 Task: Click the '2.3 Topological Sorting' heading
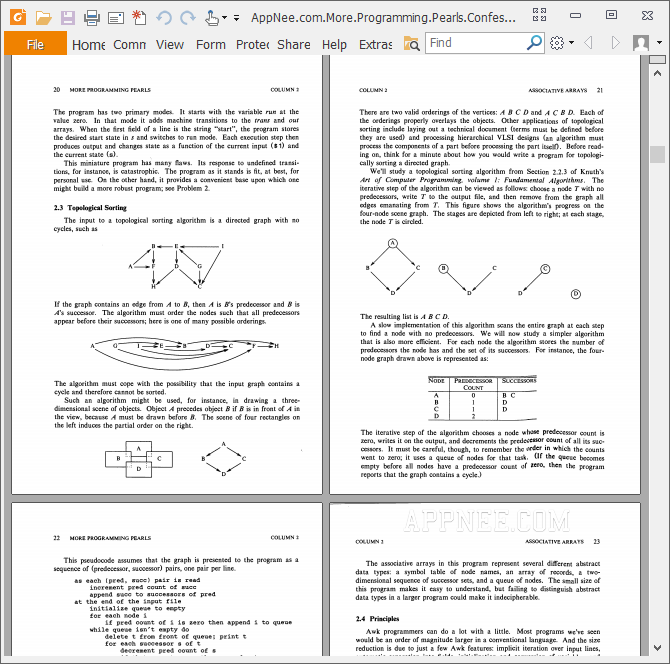[x=90, y=208]
